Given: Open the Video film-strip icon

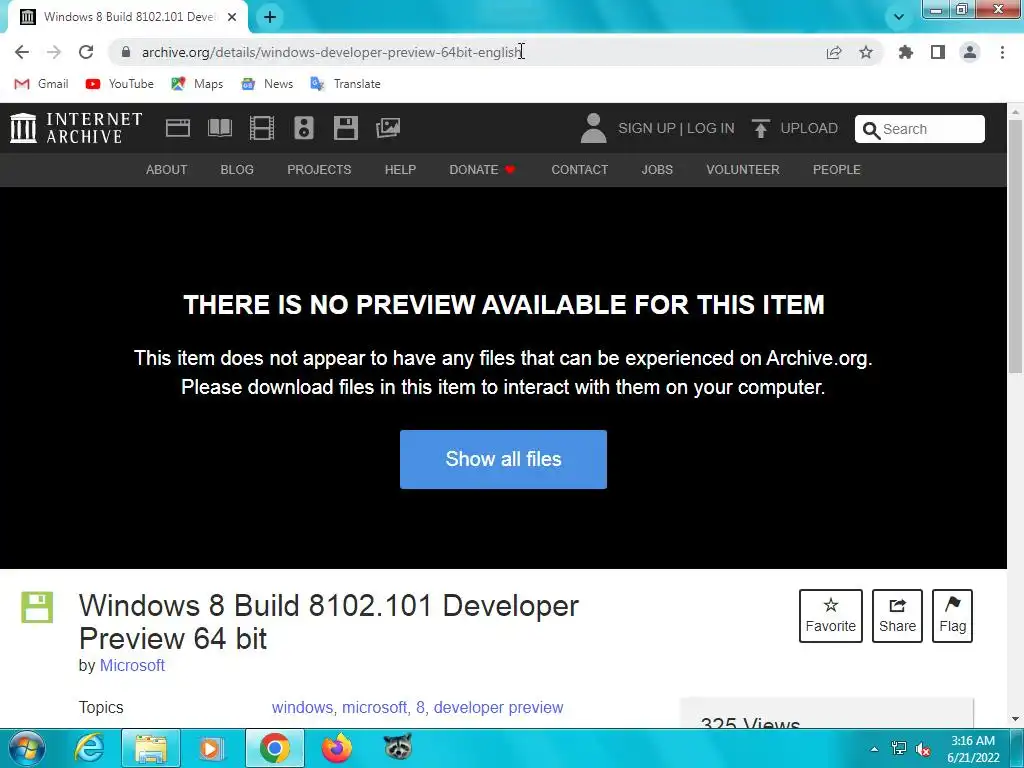Looking at the screenshot, I should click(262, 128).
